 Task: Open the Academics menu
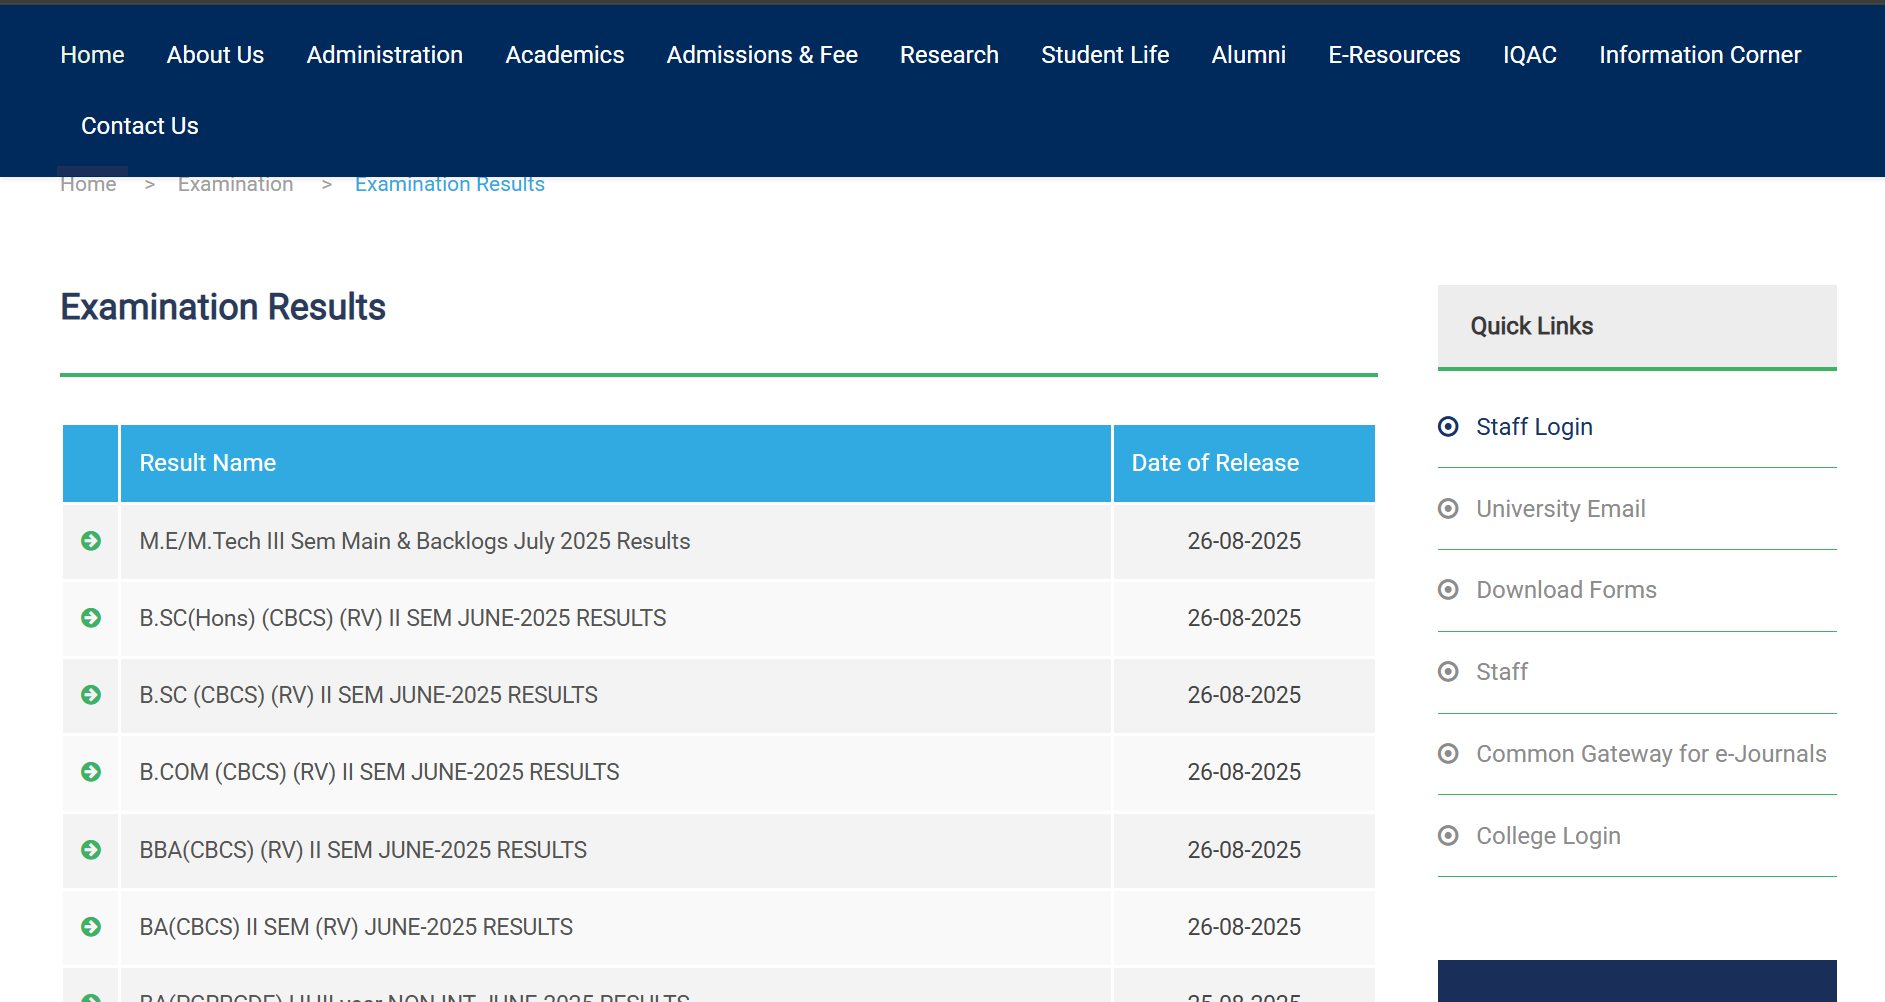564,55
